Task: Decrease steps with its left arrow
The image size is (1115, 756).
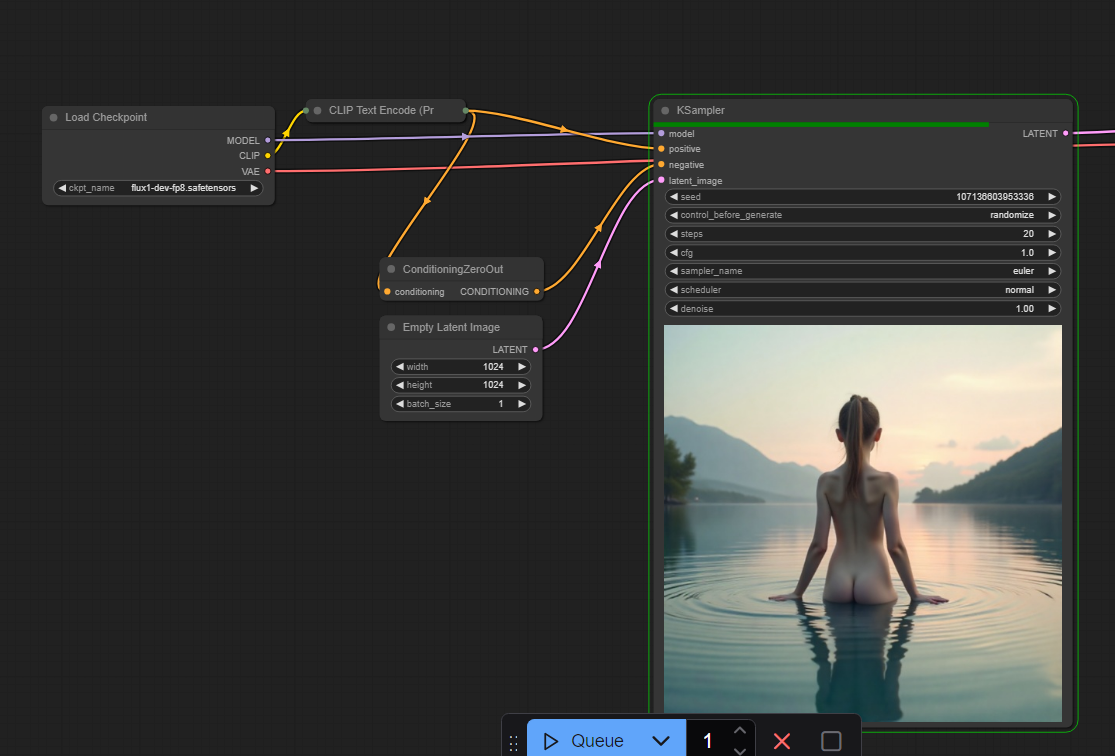Action: tap(673, 234)
